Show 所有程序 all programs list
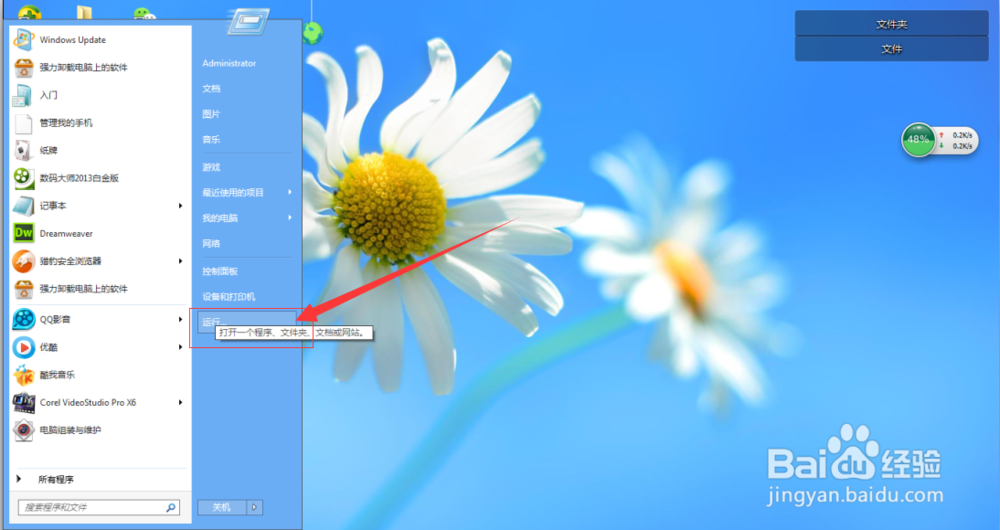Screen dimensions: 1000x530 click(56, 480)
